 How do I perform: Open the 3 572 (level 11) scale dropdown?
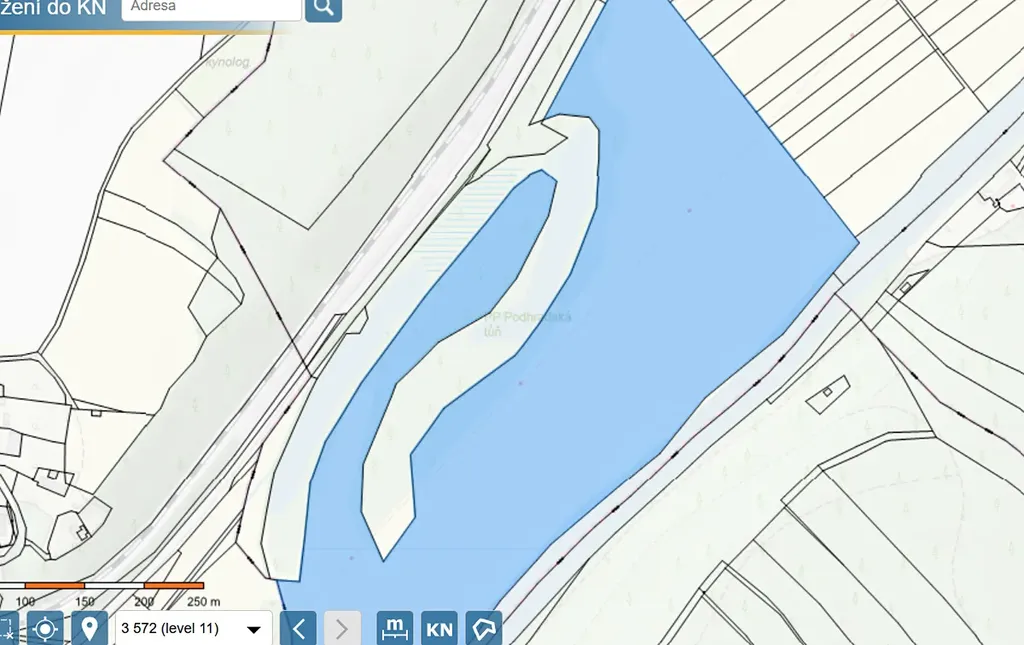coord(194,629)
